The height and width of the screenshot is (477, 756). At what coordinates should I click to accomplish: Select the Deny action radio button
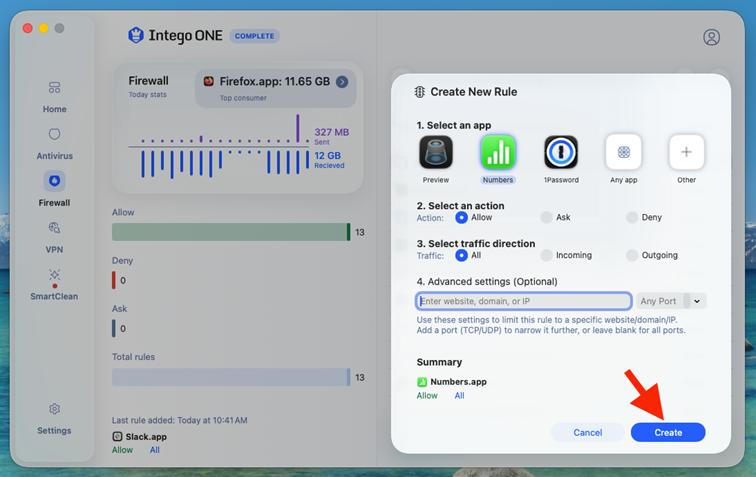(632, 218)
